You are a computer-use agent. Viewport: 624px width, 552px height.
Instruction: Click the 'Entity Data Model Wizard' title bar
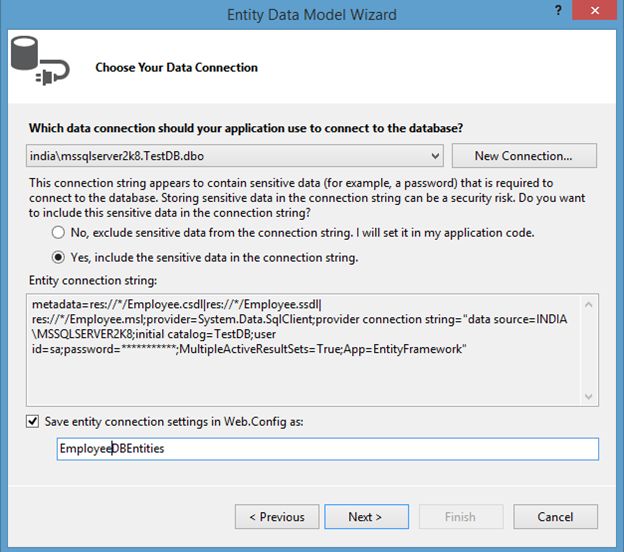click(x=312, y=14)
